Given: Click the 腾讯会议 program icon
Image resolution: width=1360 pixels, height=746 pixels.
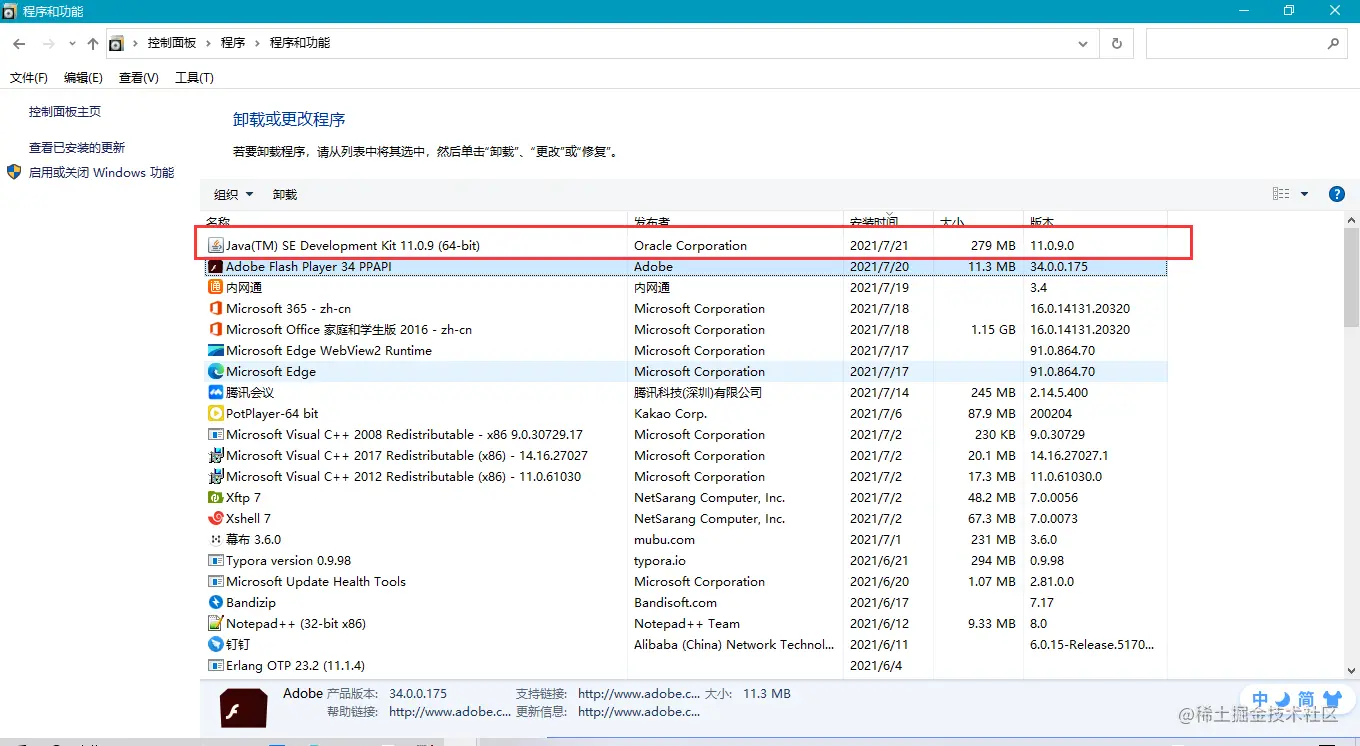Looking at the screenshot, I should pos(215,393).
